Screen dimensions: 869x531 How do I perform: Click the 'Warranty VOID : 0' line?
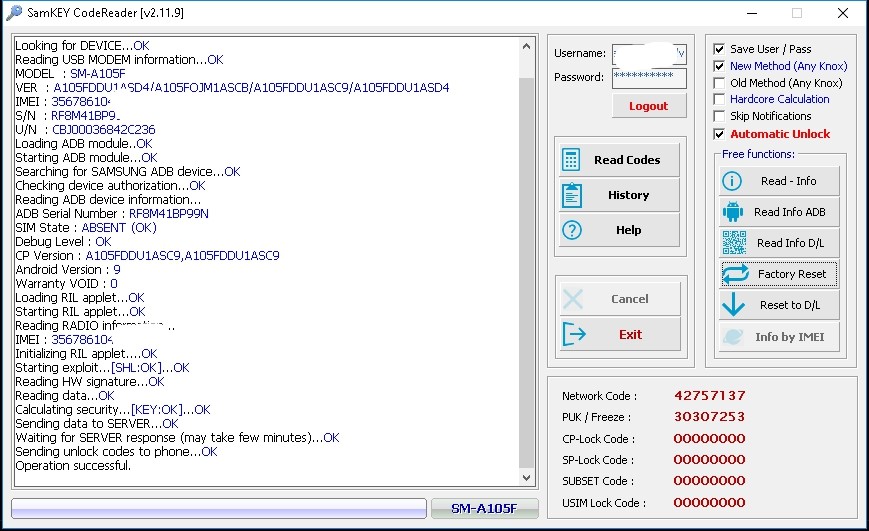click(67, 284)
